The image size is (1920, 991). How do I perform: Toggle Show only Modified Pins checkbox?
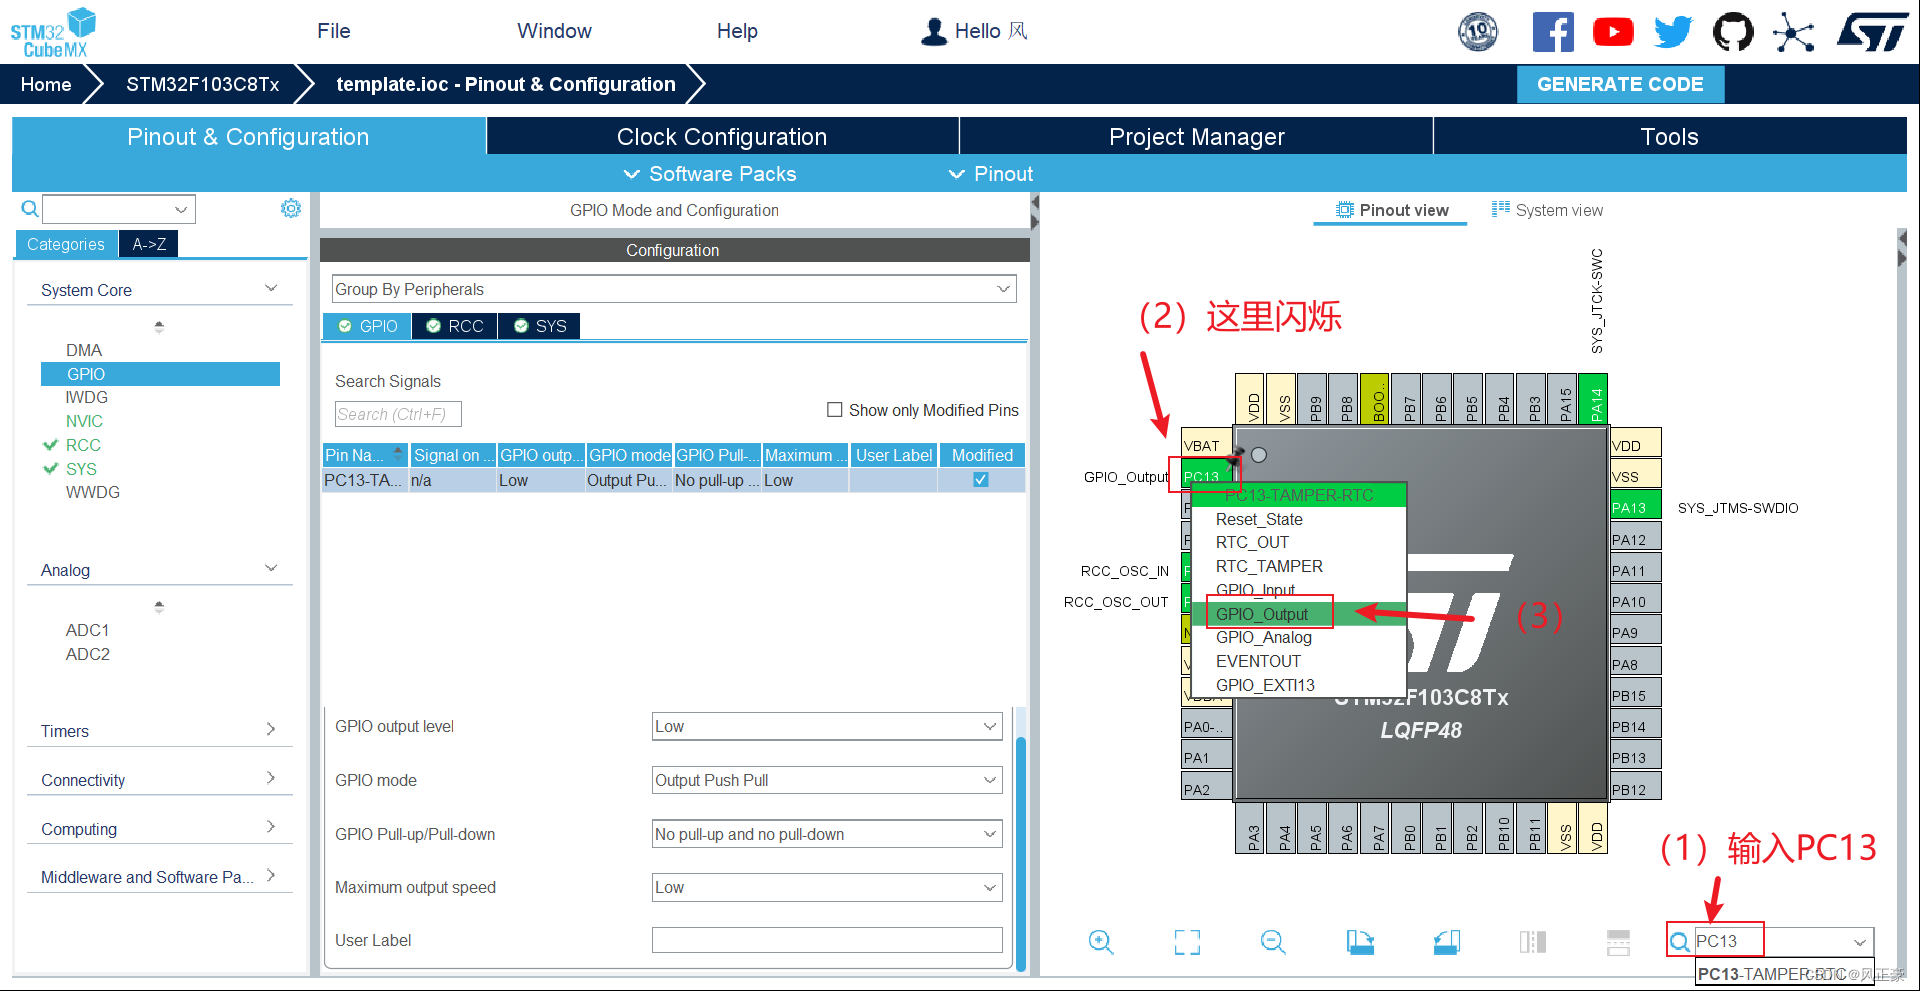point(835,410)
